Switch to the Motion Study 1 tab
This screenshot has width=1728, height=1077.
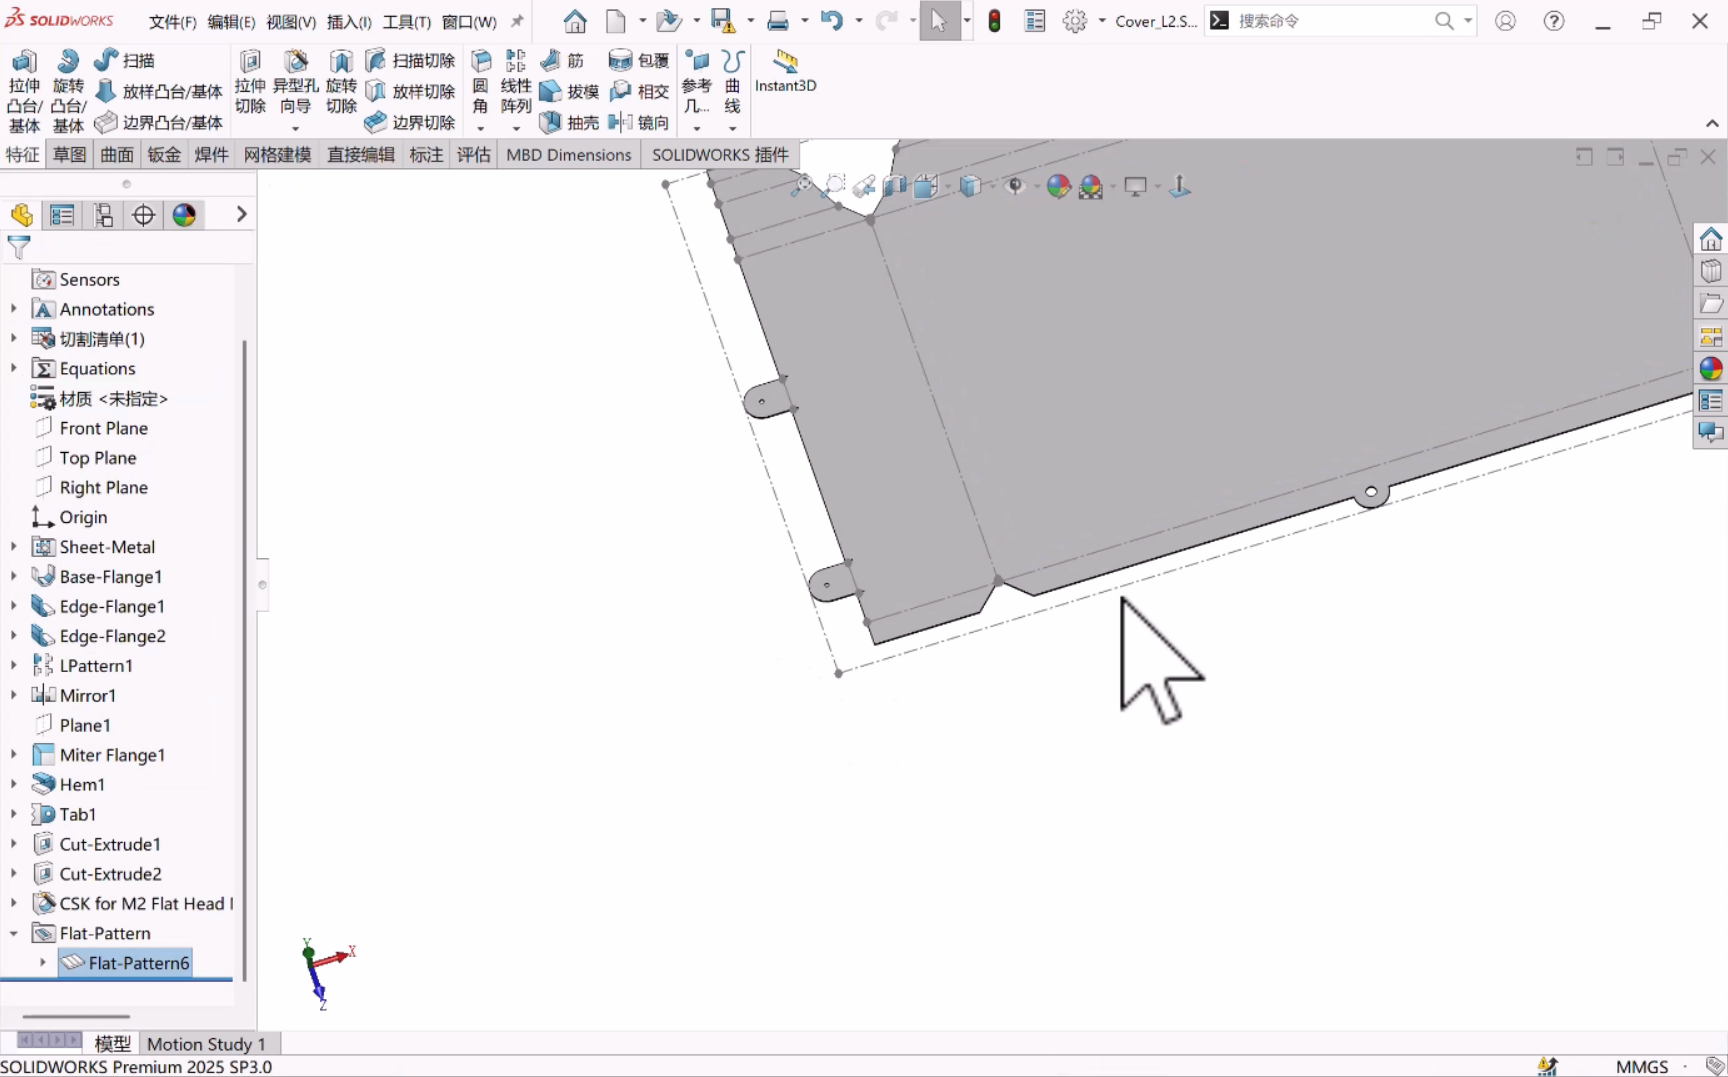[x=206, y=1044]
